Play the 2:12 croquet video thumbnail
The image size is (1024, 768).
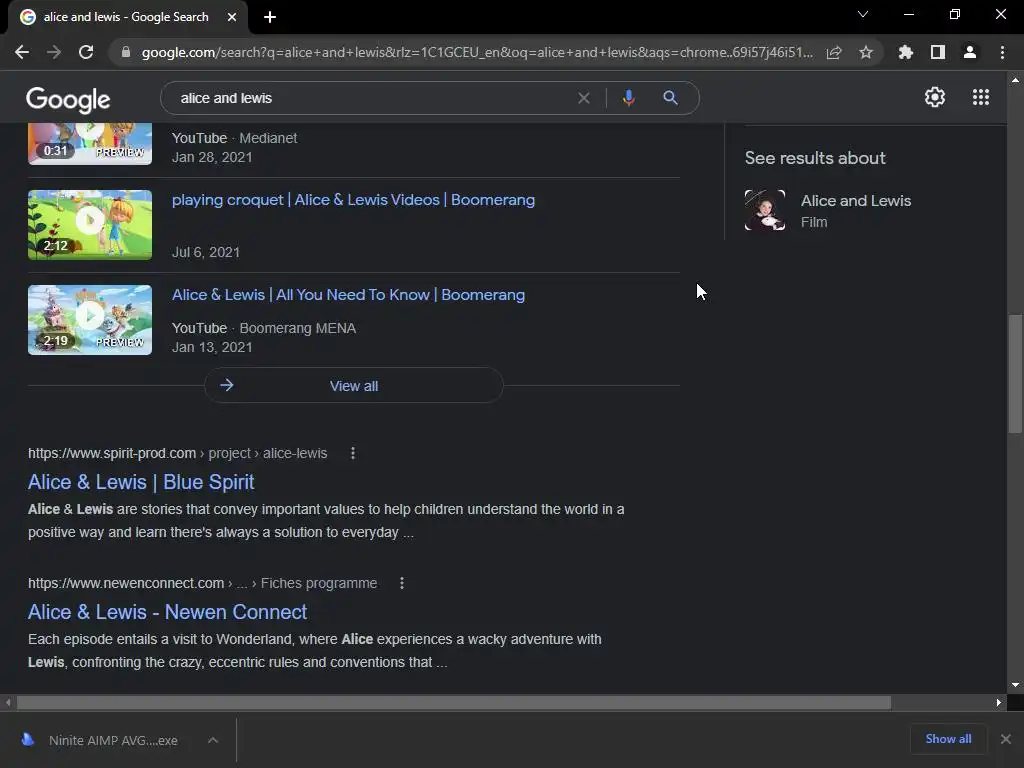pos(90,225)
